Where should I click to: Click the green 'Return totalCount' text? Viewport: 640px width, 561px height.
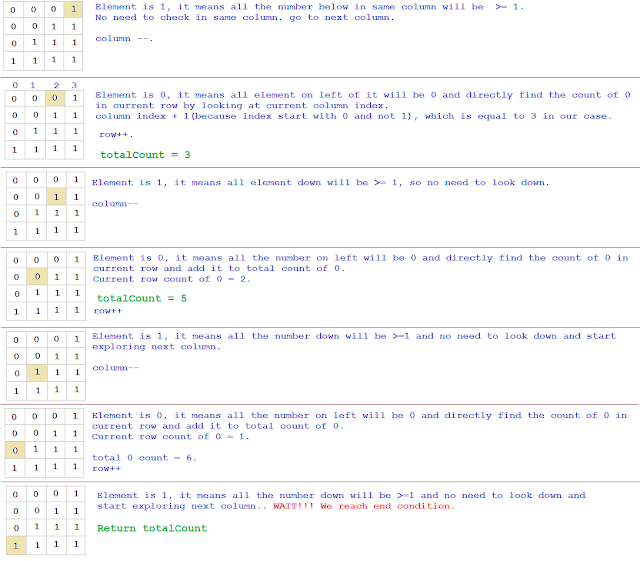coord(152,528)
